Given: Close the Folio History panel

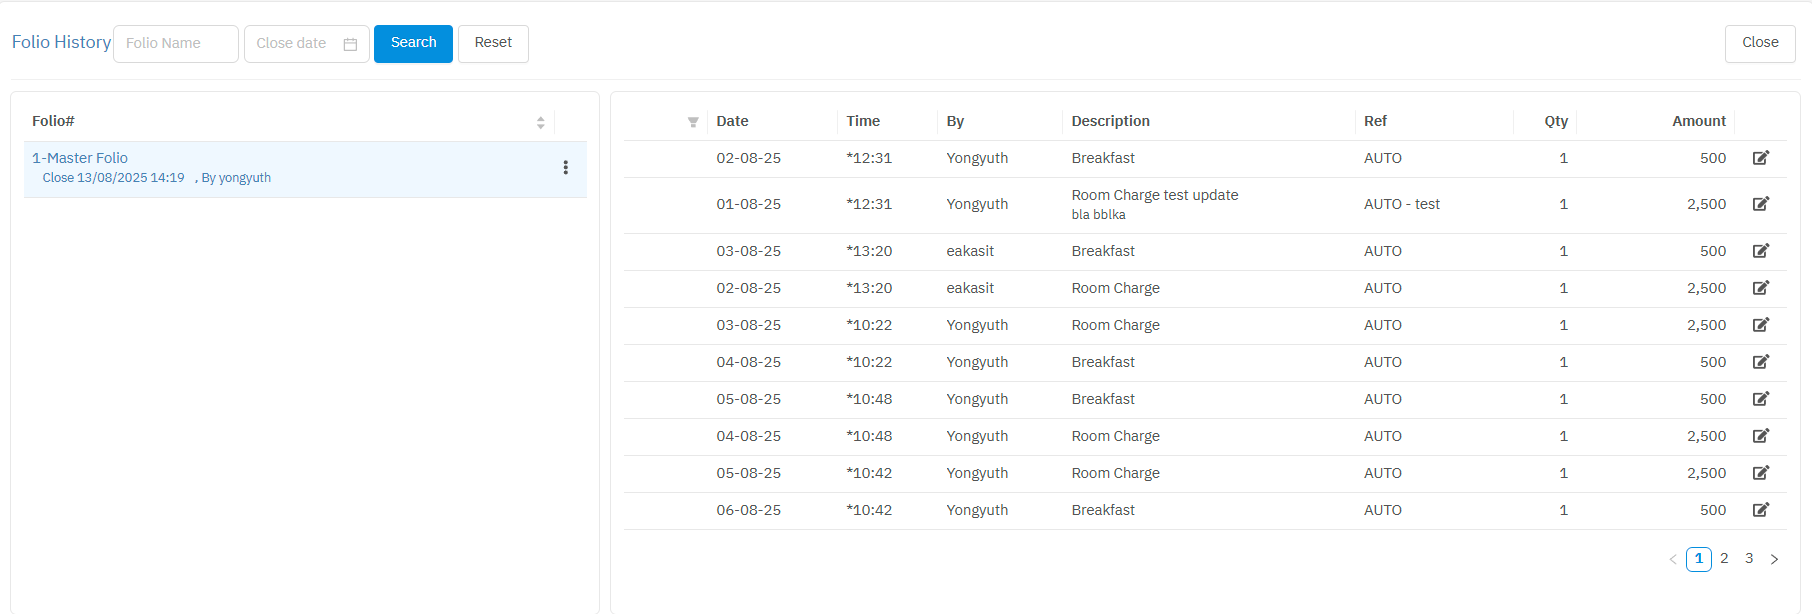Looking at the screenshot, I should [x=1759, y=43].
